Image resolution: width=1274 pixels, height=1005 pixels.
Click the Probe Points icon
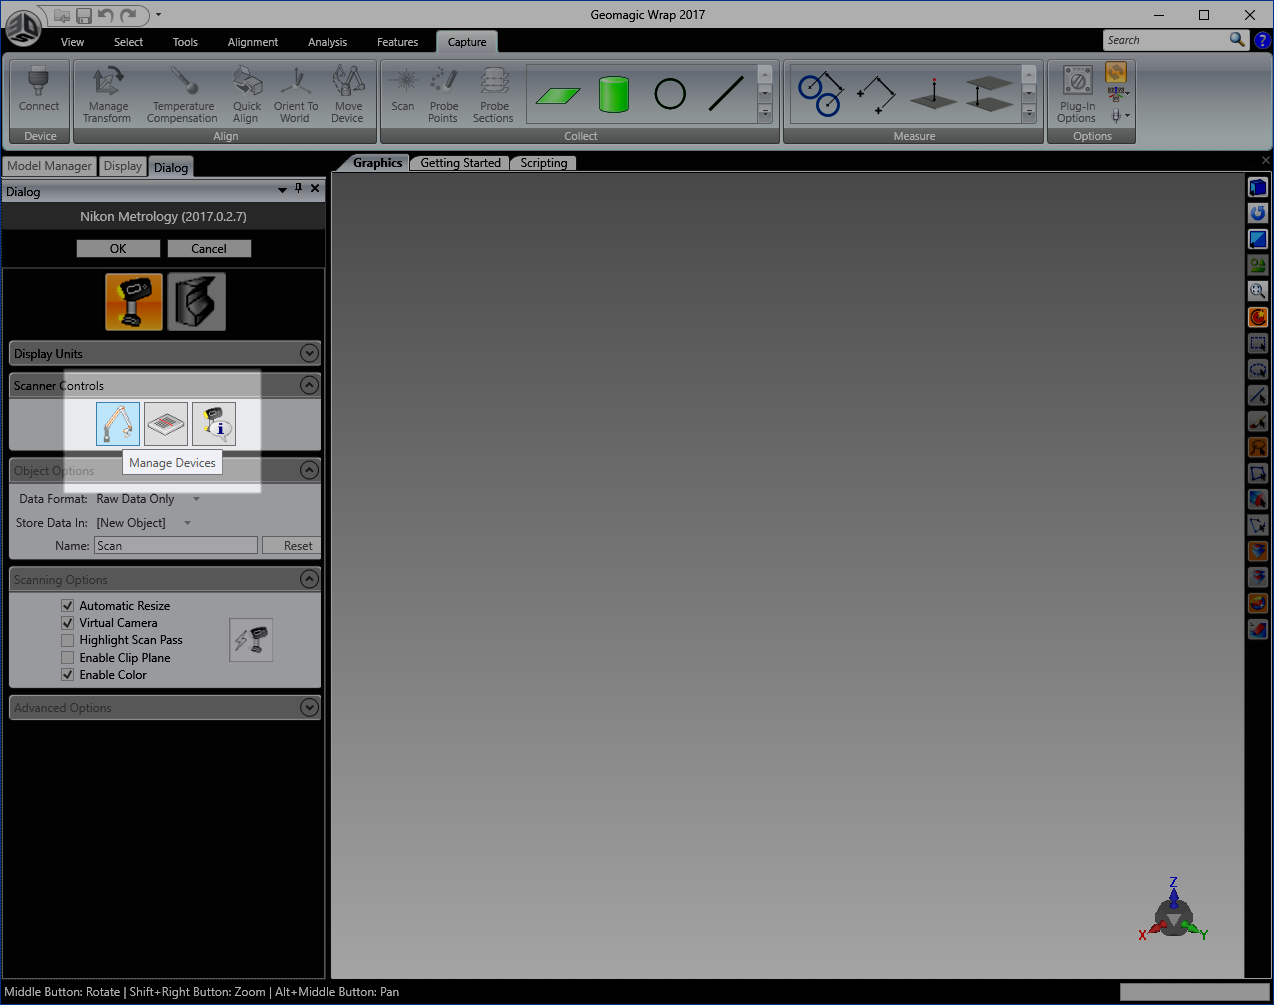443,93
